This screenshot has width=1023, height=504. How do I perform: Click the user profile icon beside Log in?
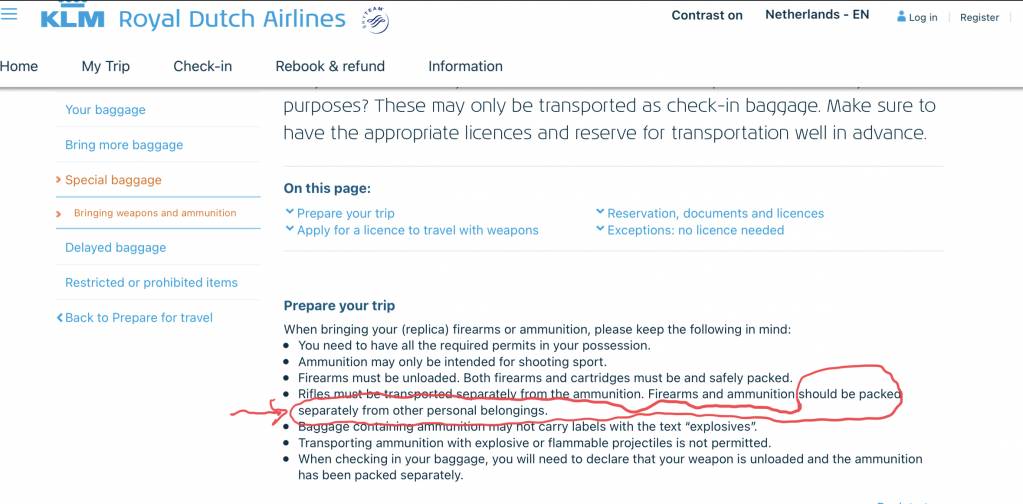(x=902, y=16)
